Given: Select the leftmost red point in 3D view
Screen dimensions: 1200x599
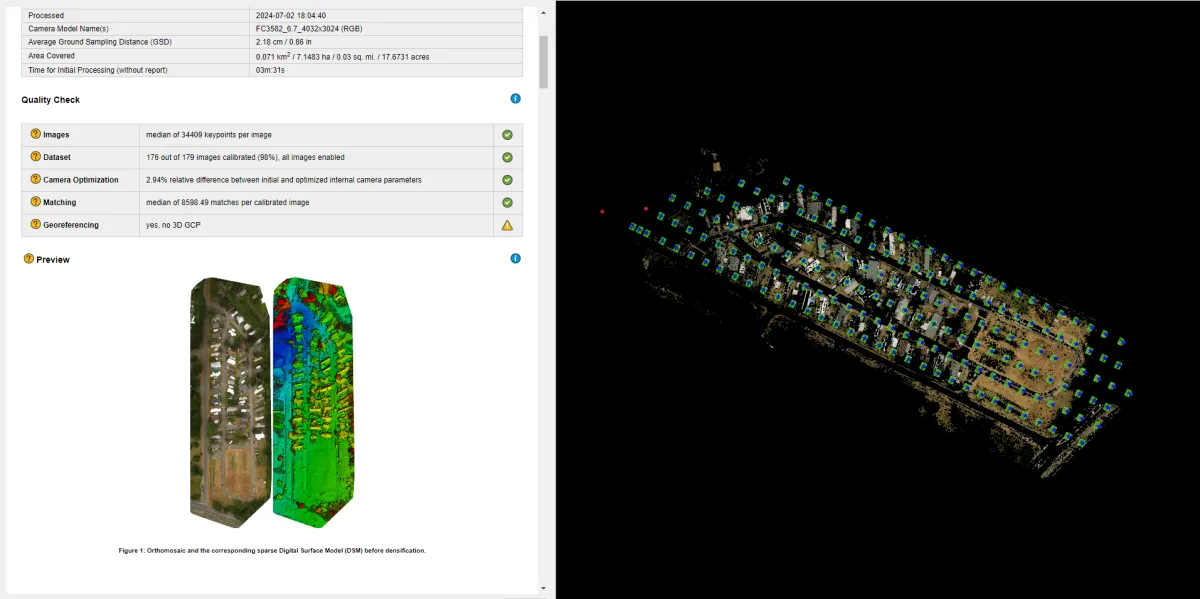Looking at the screenshot, I should click(x=602, y=212).
